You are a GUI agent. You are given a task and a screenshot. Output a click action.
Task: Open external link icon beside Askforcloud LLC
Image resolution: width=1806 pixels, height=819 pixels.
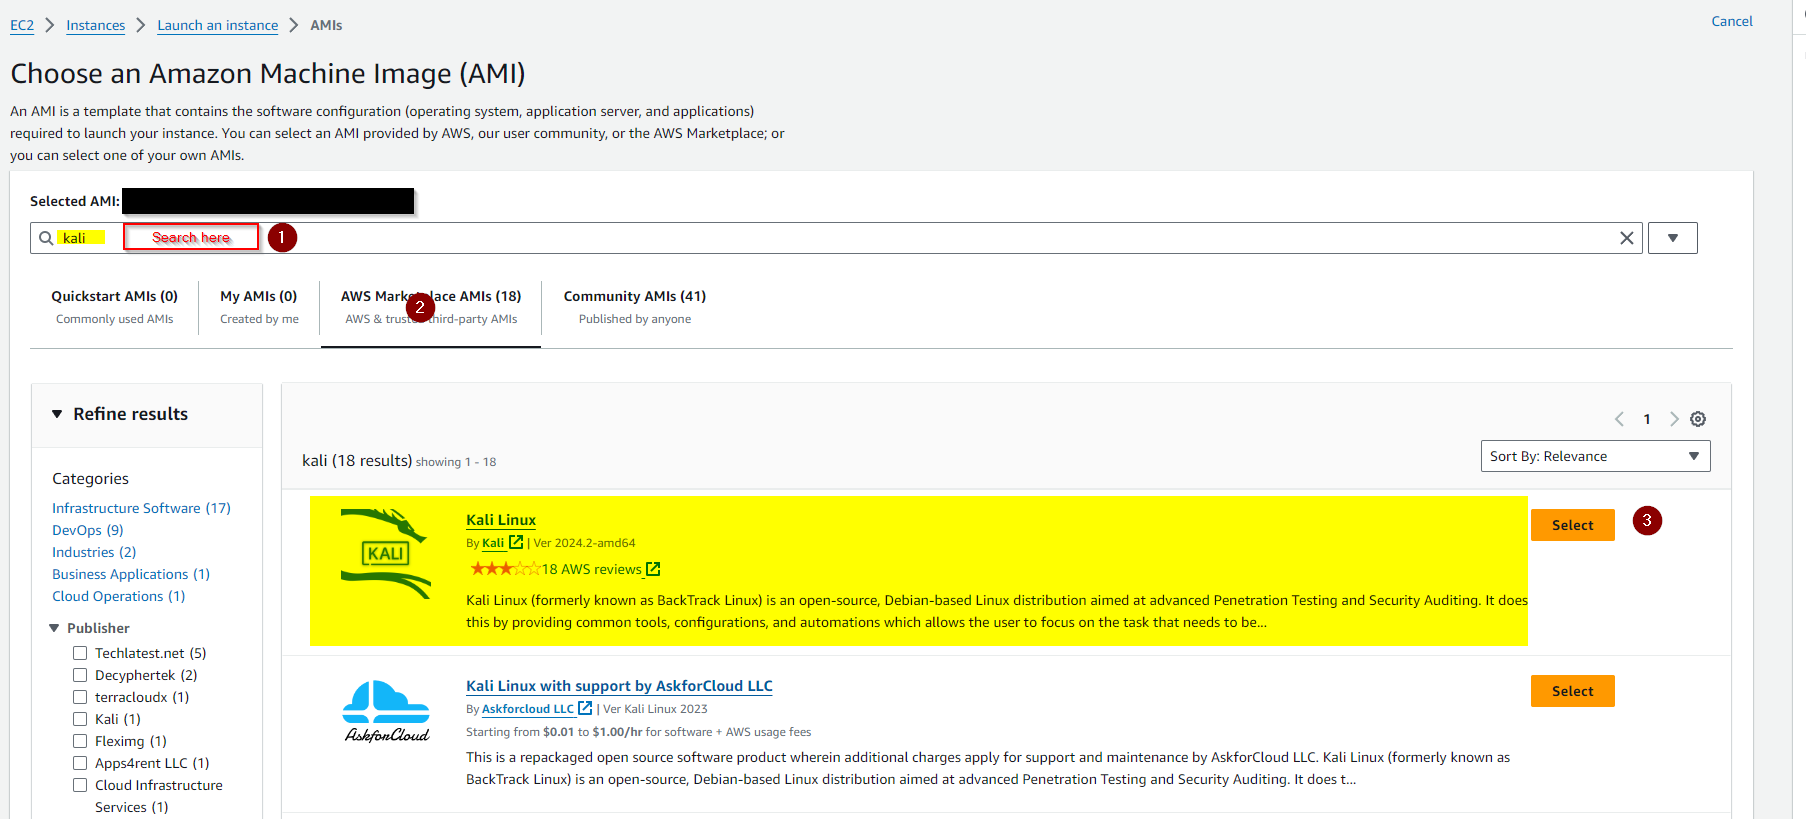[x=585, y=708]
